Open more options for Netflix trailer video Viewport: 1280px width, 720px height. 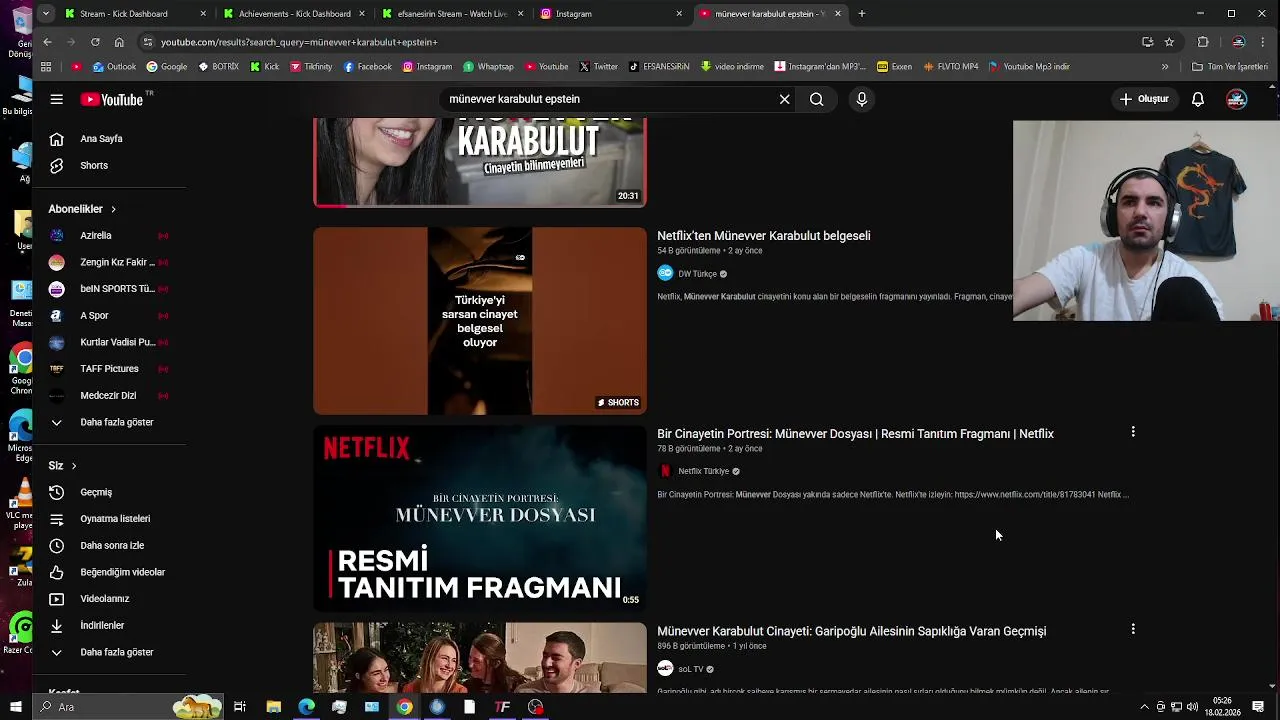tap(1133, 432)
